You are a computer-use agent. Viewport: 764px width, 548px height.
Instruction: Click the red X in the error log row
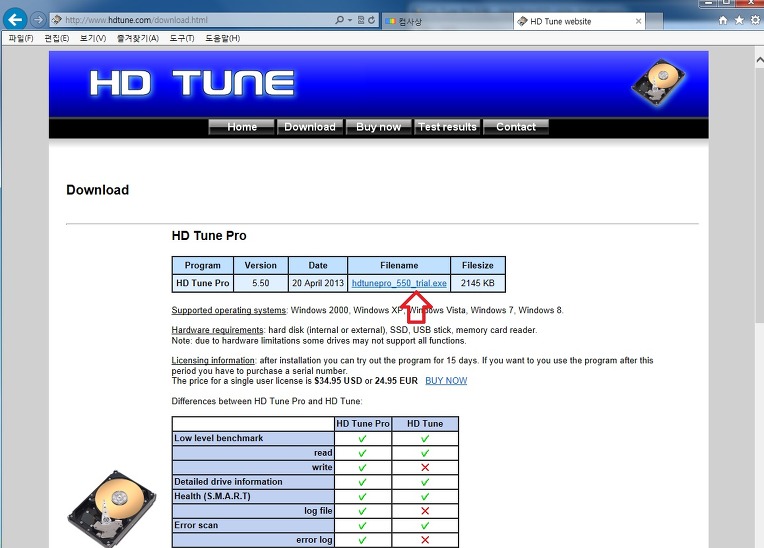pos(425,540)
